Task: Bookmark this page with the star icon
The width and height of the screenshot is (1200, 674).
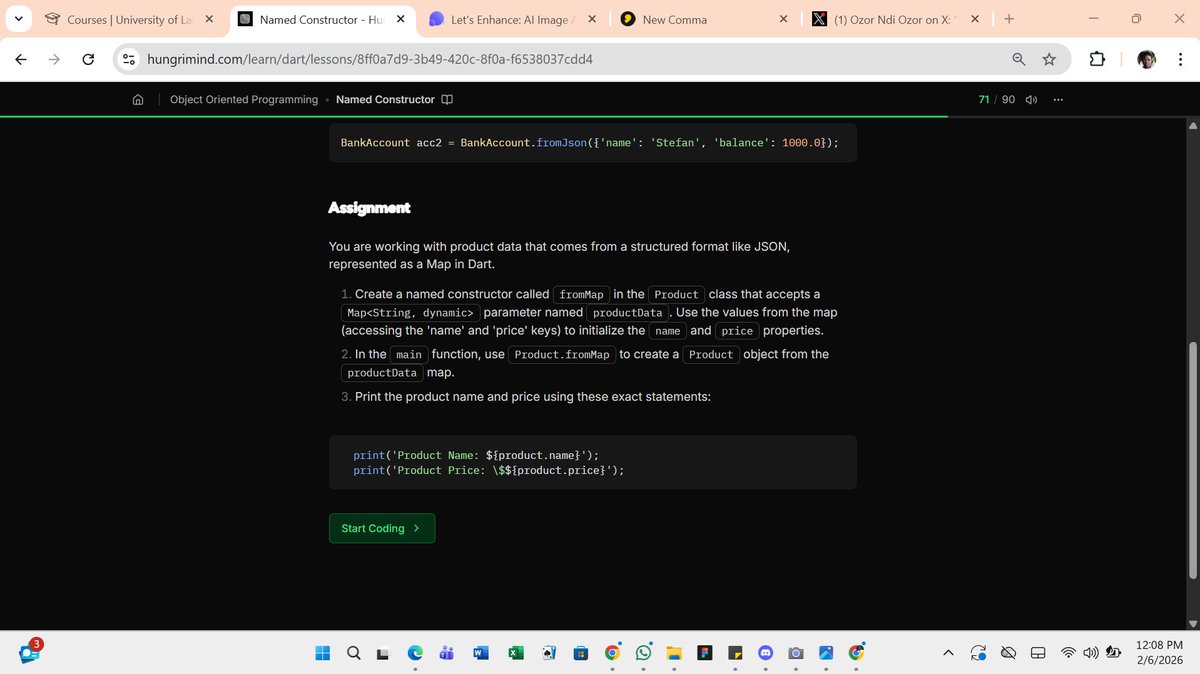Action: (x=1049, y=59)
